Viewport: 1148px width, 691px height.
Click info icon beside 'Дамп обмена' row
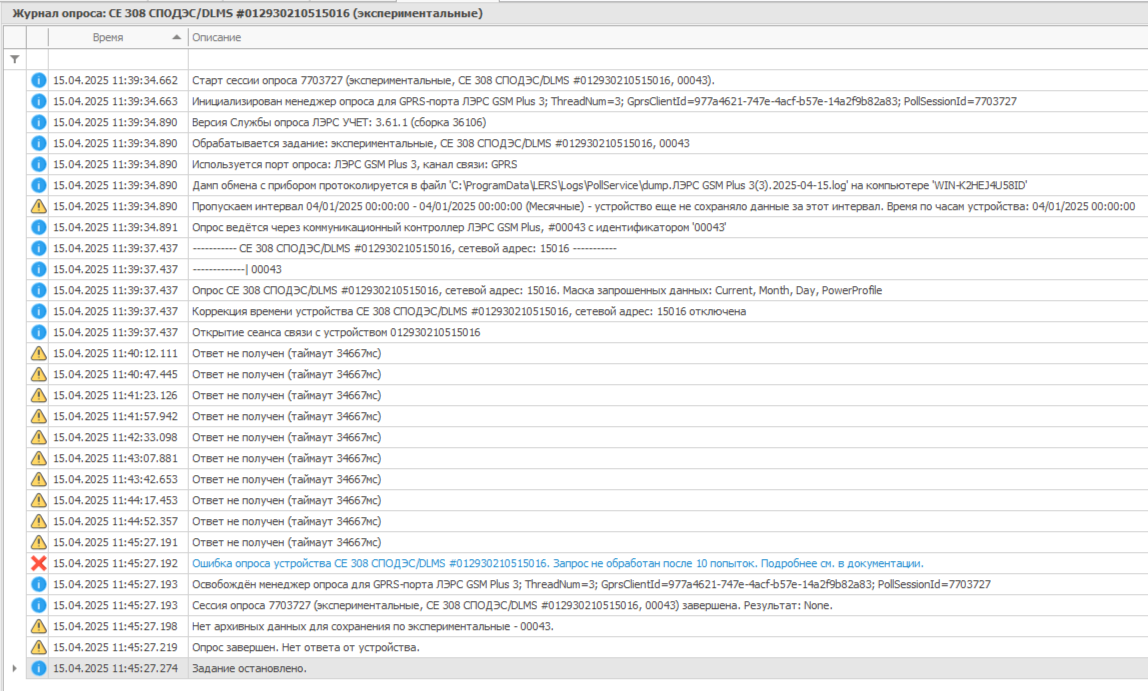(38, 186)
